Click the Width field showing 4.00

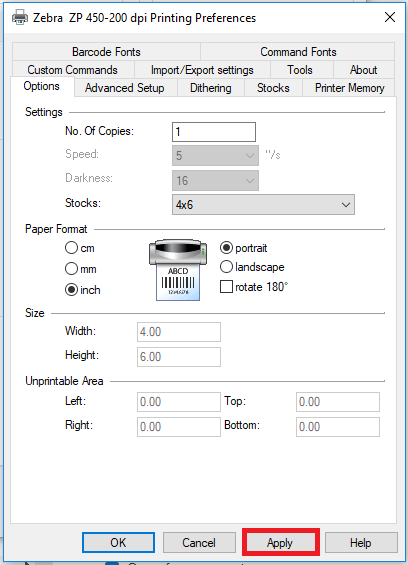coord(179,332)
